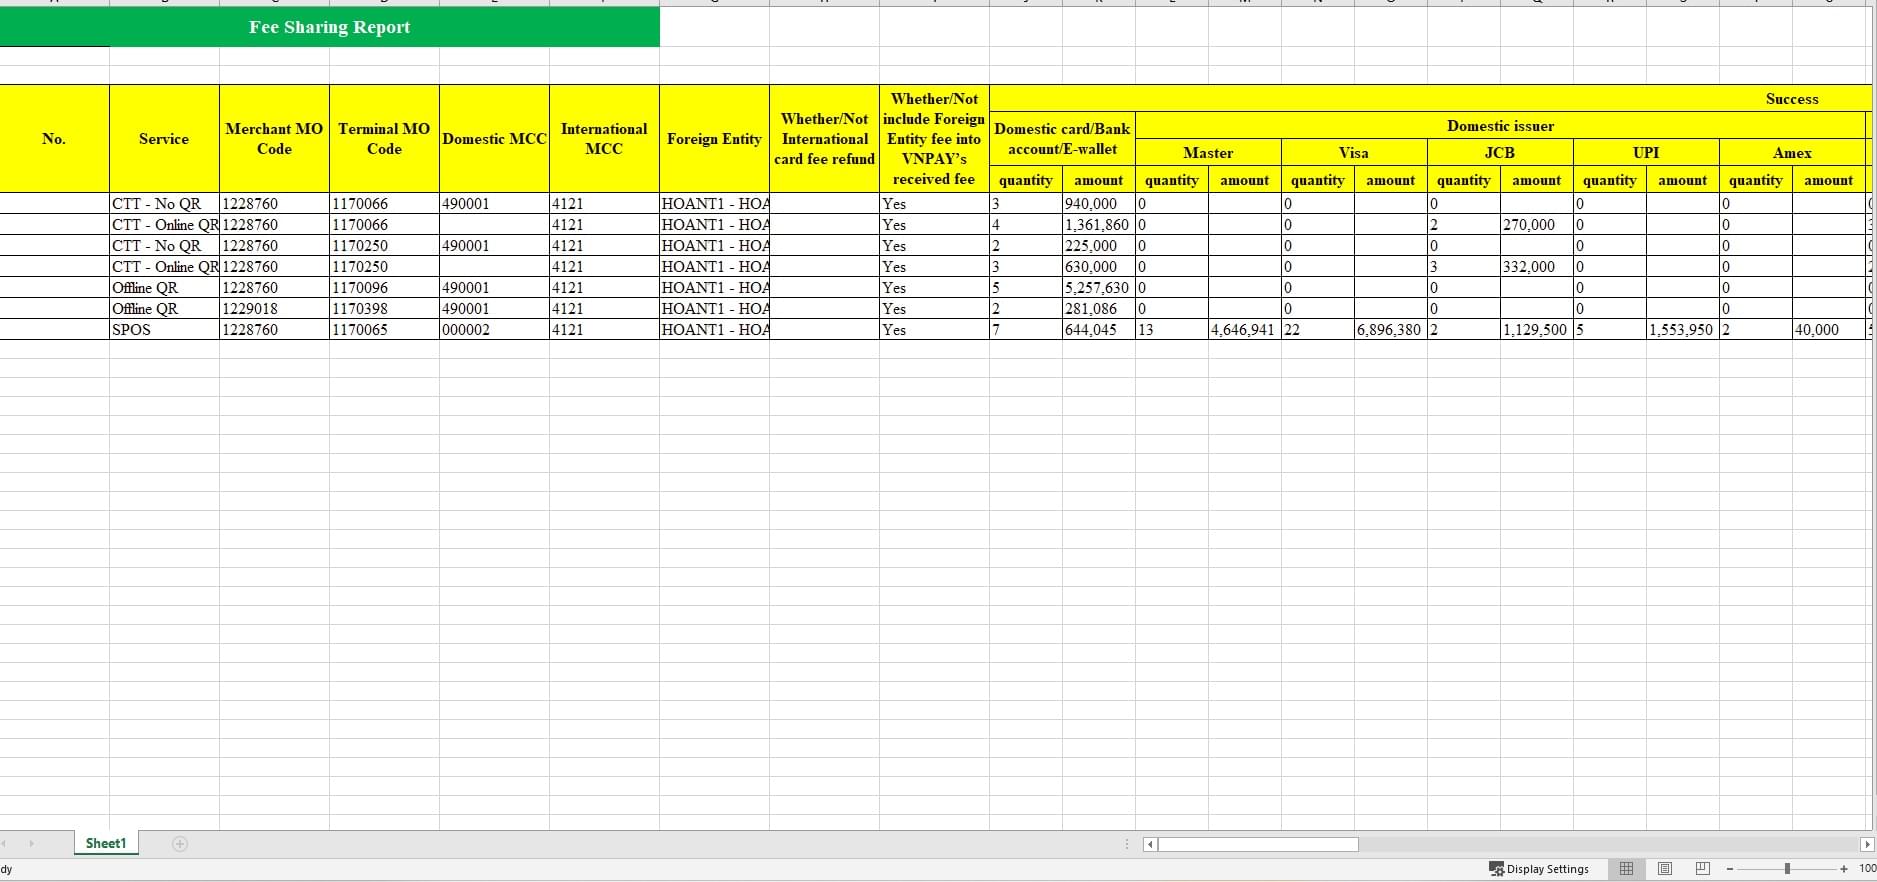Switch to Normal view in status bar

point(1626,869)
